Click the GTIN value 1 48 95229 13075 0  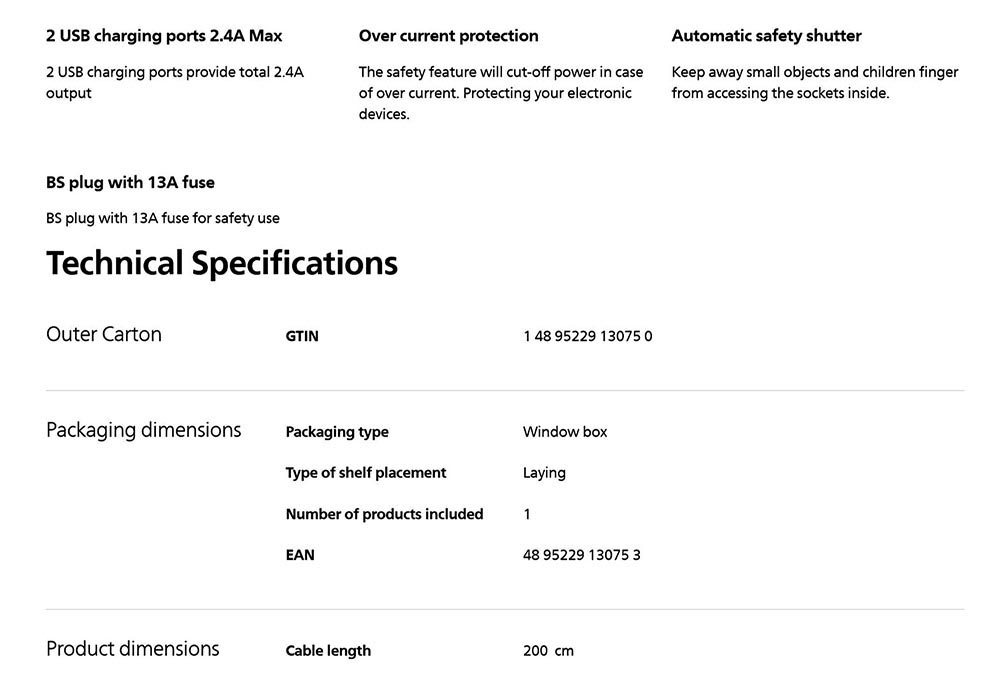(587, 336)
